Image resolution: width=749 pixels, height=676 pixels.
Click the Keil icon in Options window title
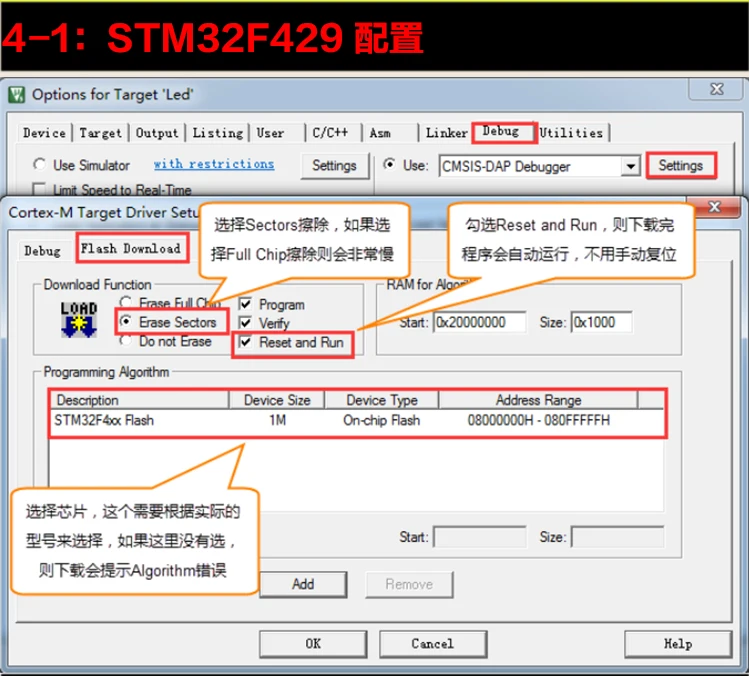pyautogui.click(x=17, y=95)
